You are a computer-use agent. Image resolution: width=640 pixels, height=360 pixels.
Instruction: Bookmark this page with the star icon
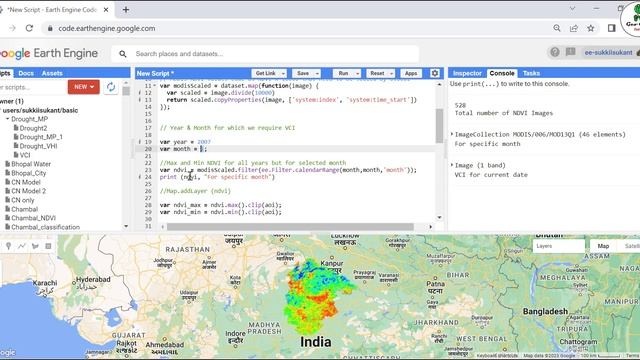point(591,28)
